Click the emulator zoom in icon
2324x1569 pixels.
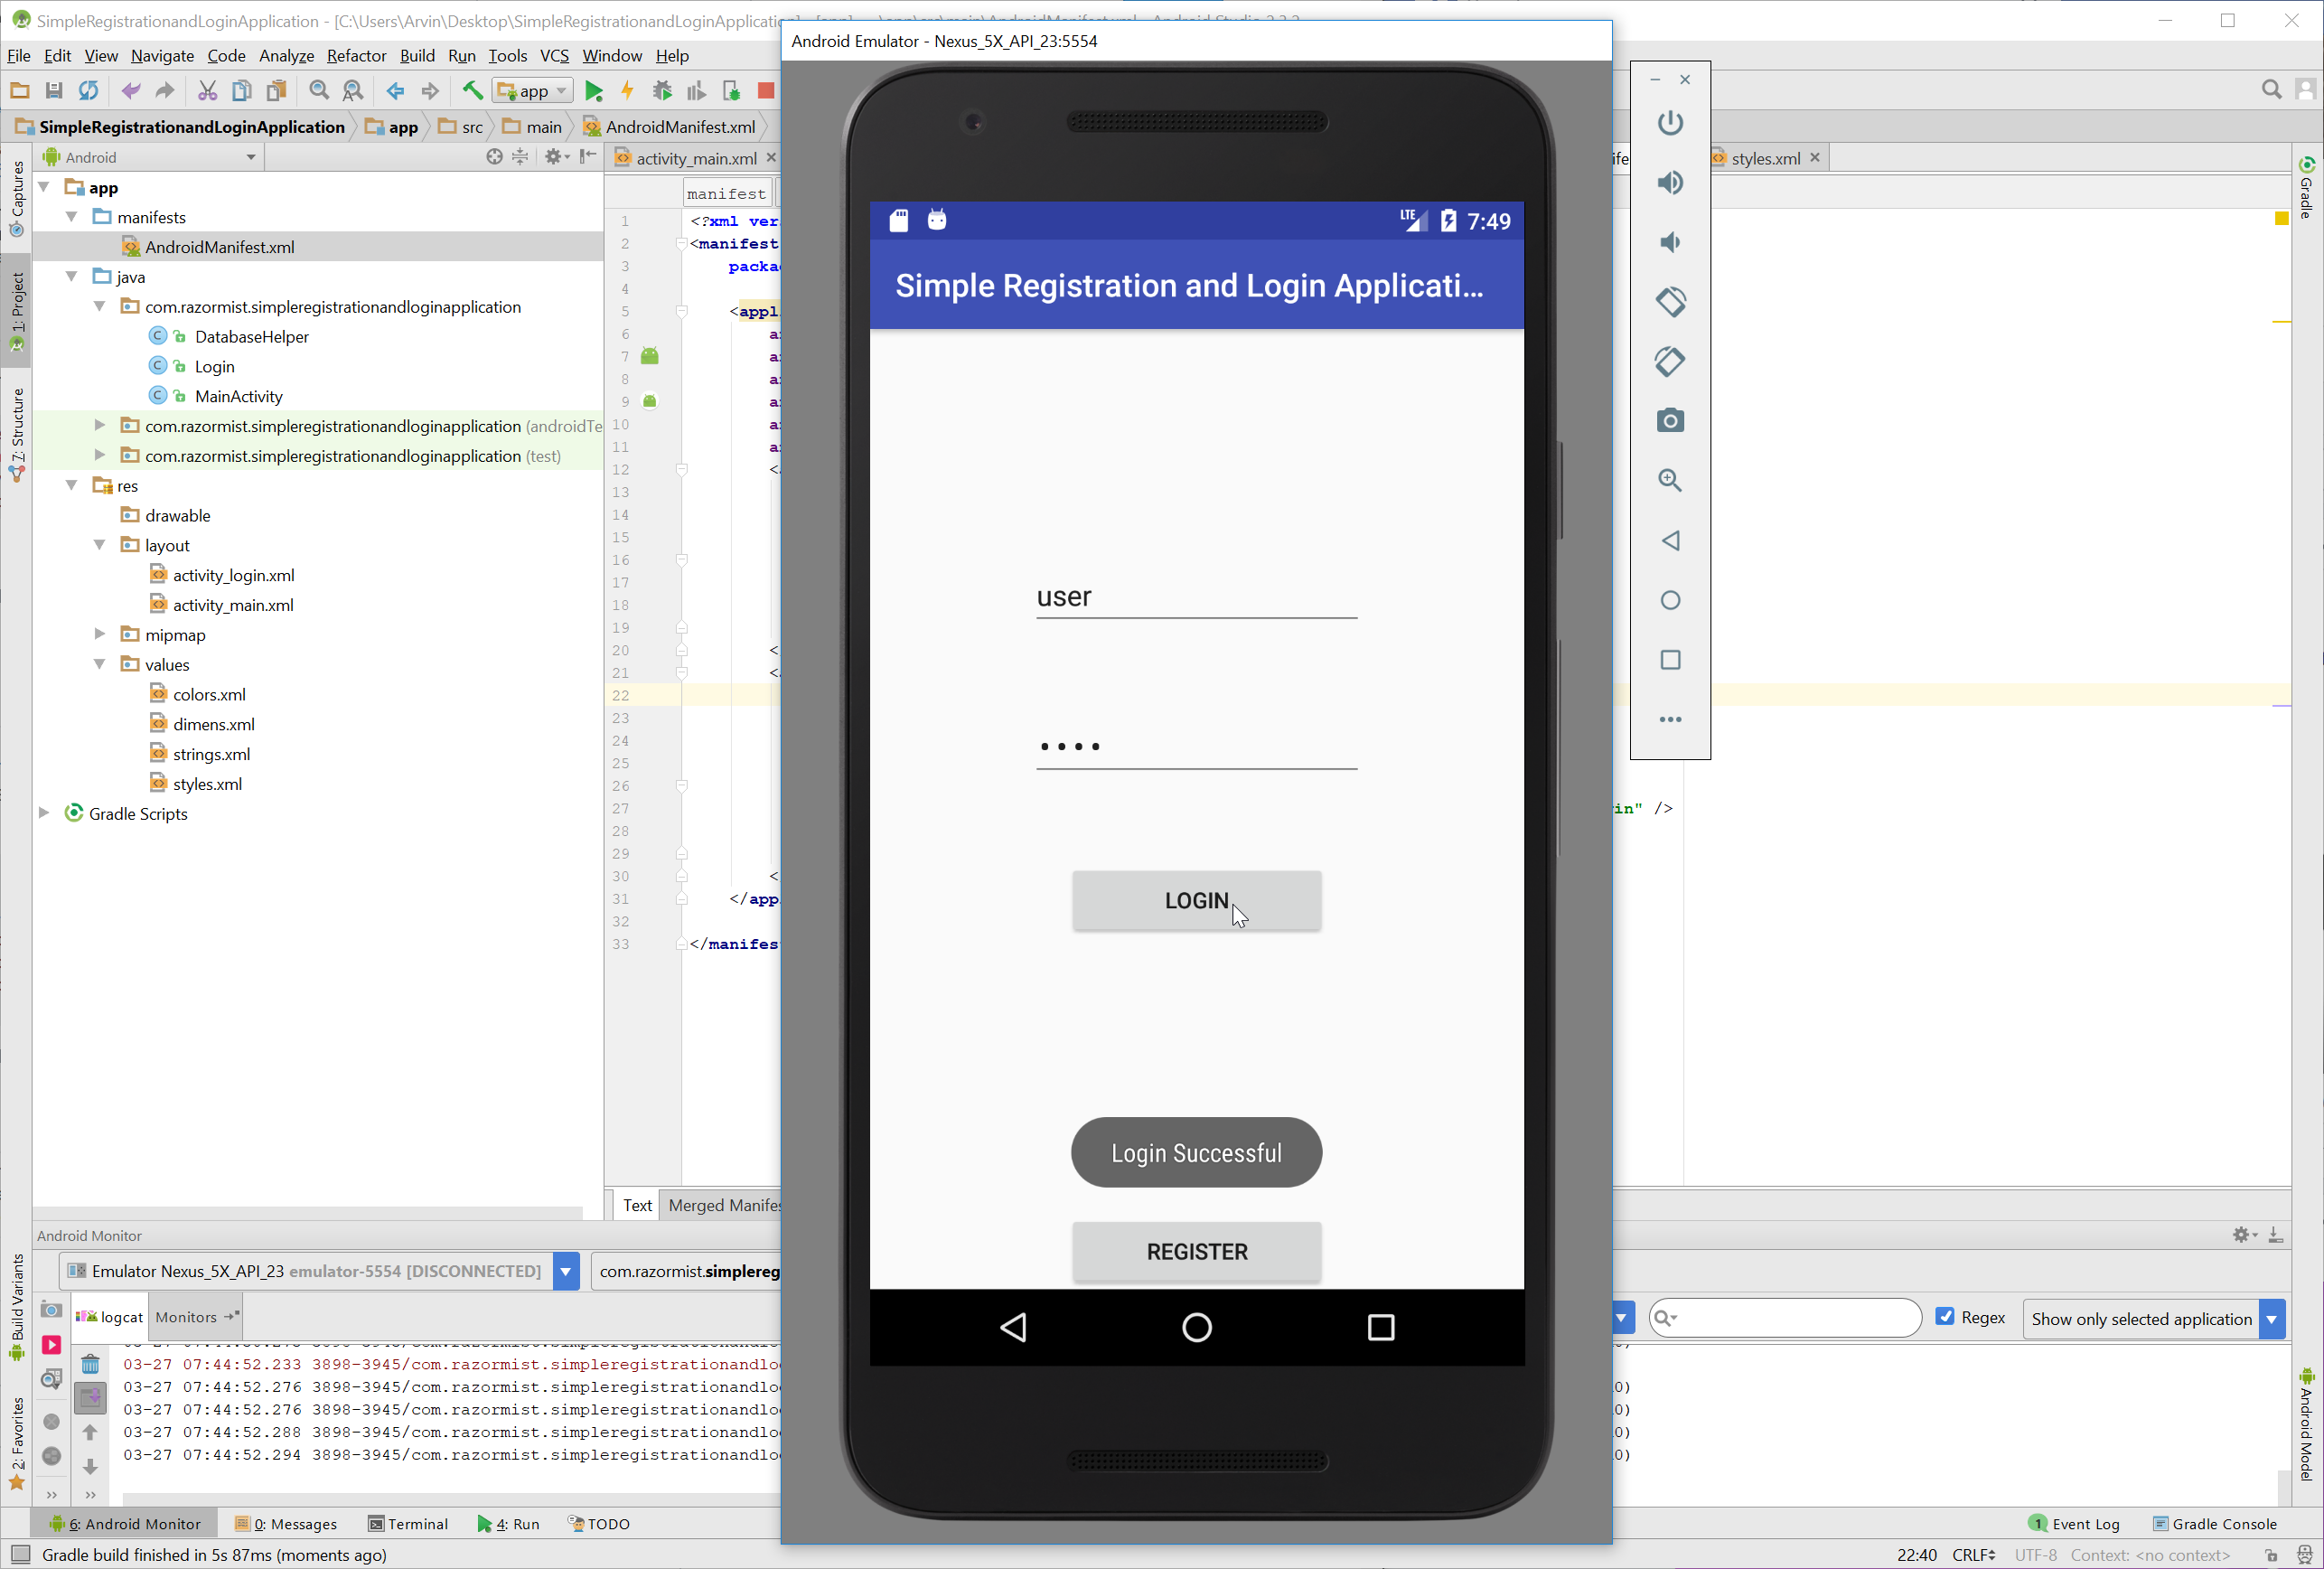(x=1670, y=480)
